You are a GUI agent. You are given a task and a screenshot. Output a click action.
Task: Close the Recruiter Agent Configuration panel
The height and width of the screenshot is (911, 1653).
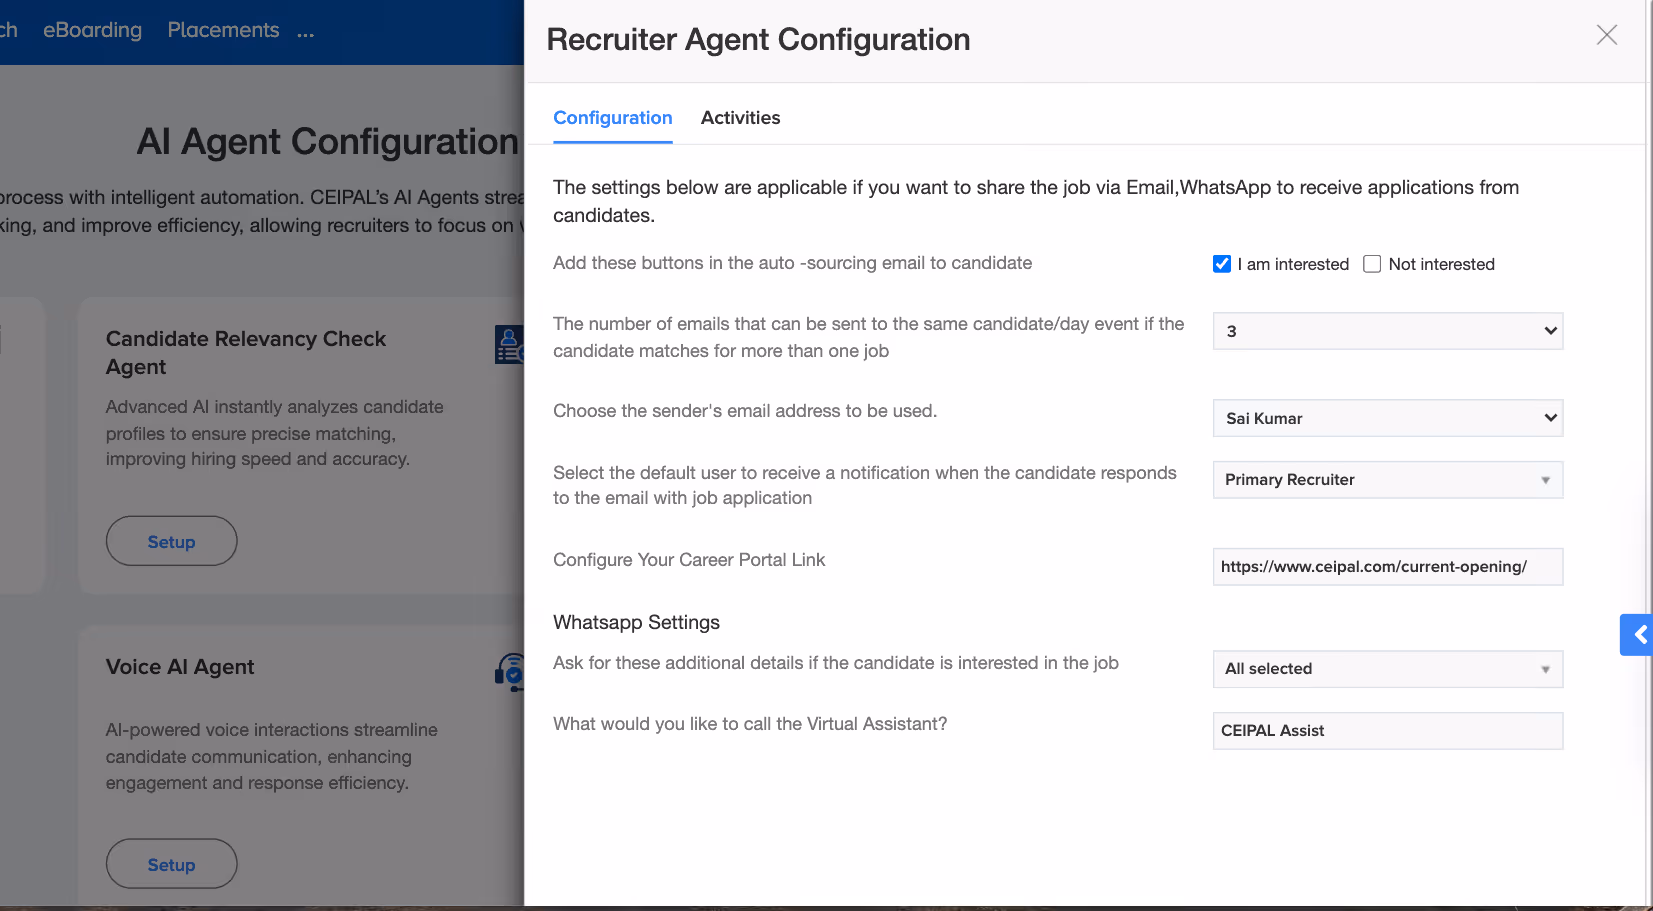click(x=1606, y=35)
